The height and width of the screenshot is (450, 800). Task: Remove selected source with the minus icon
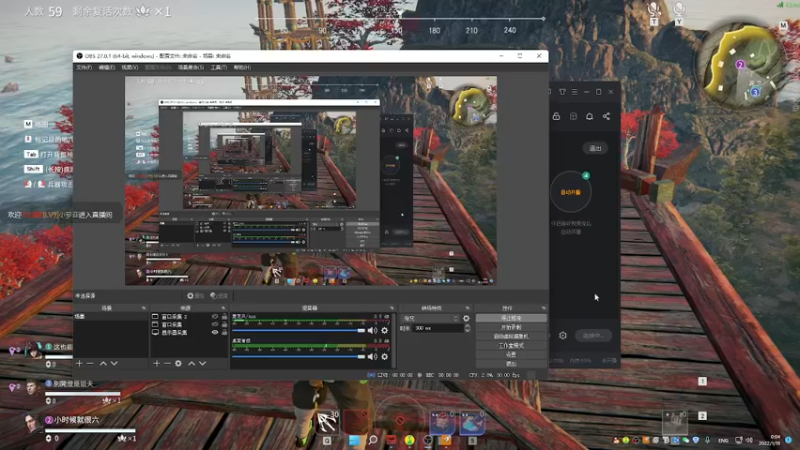click(167, 363)
